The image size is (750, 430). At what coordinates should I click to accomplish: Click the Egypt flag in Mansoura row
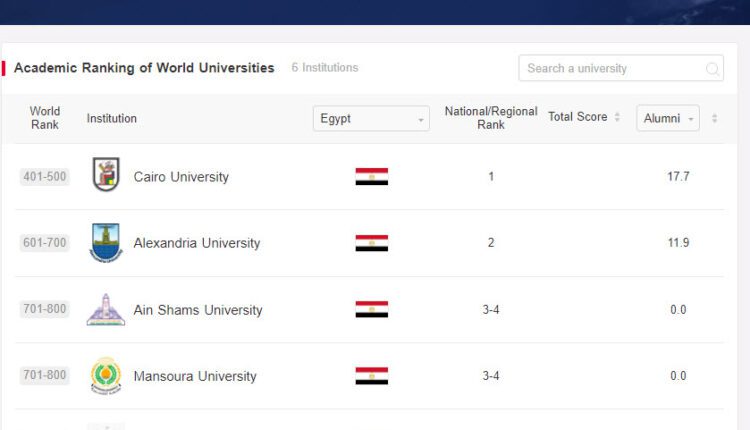pyautogui.click(x=371, y=376)
